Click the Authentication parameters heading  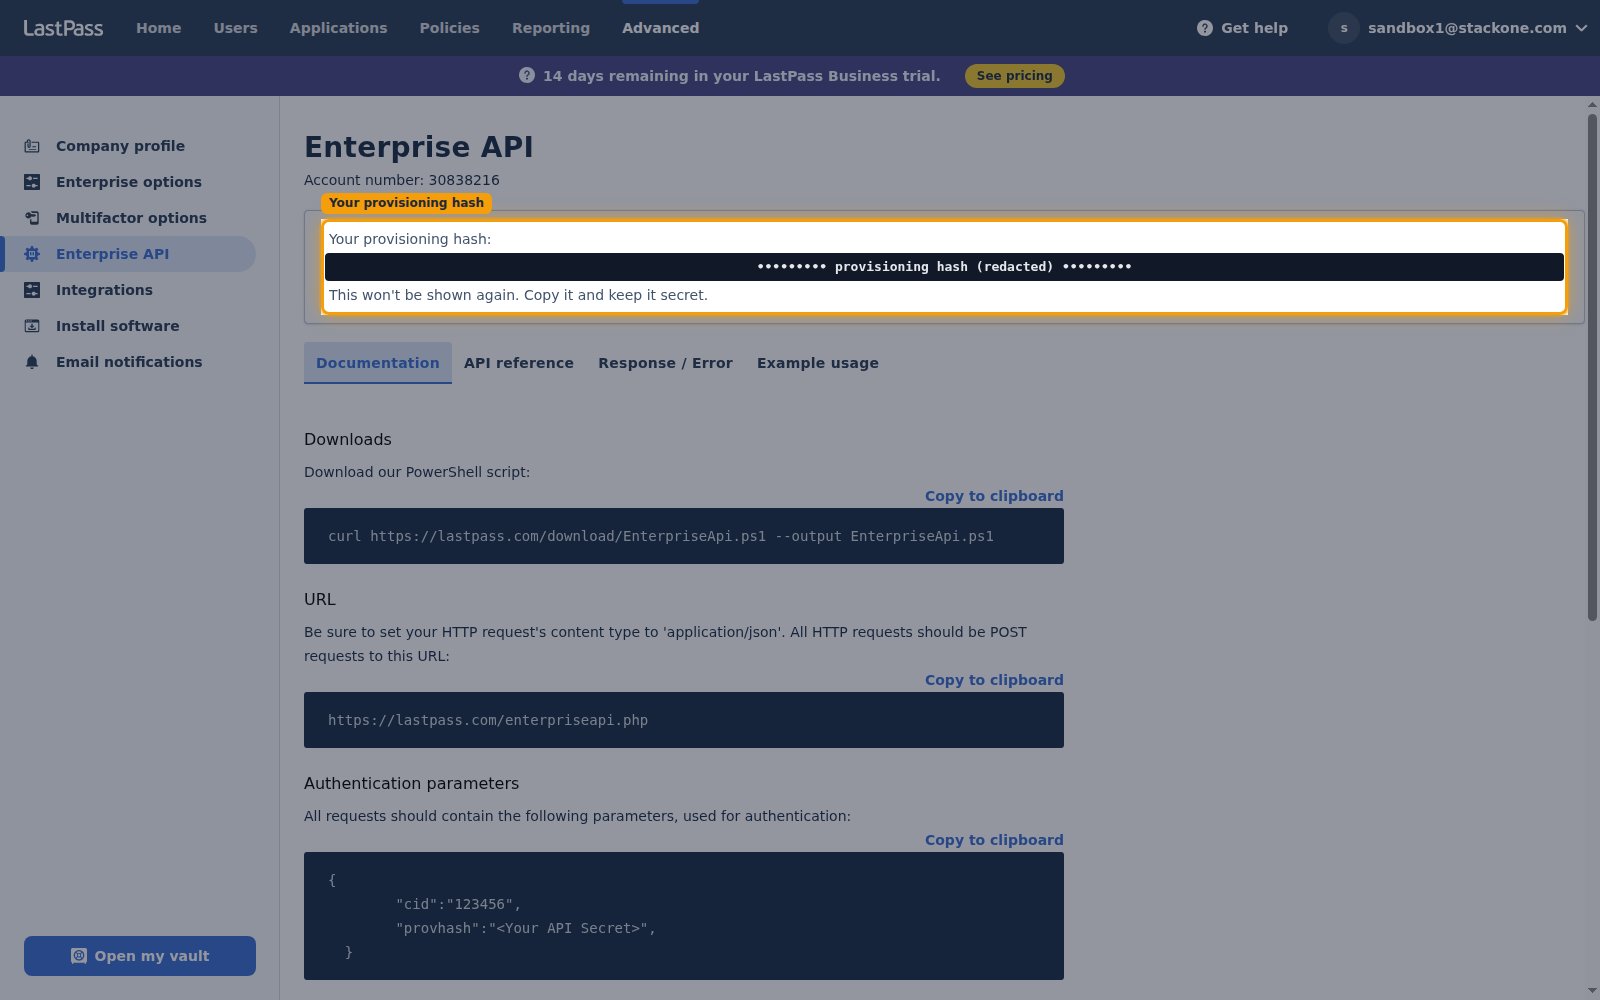pos(411,783)
